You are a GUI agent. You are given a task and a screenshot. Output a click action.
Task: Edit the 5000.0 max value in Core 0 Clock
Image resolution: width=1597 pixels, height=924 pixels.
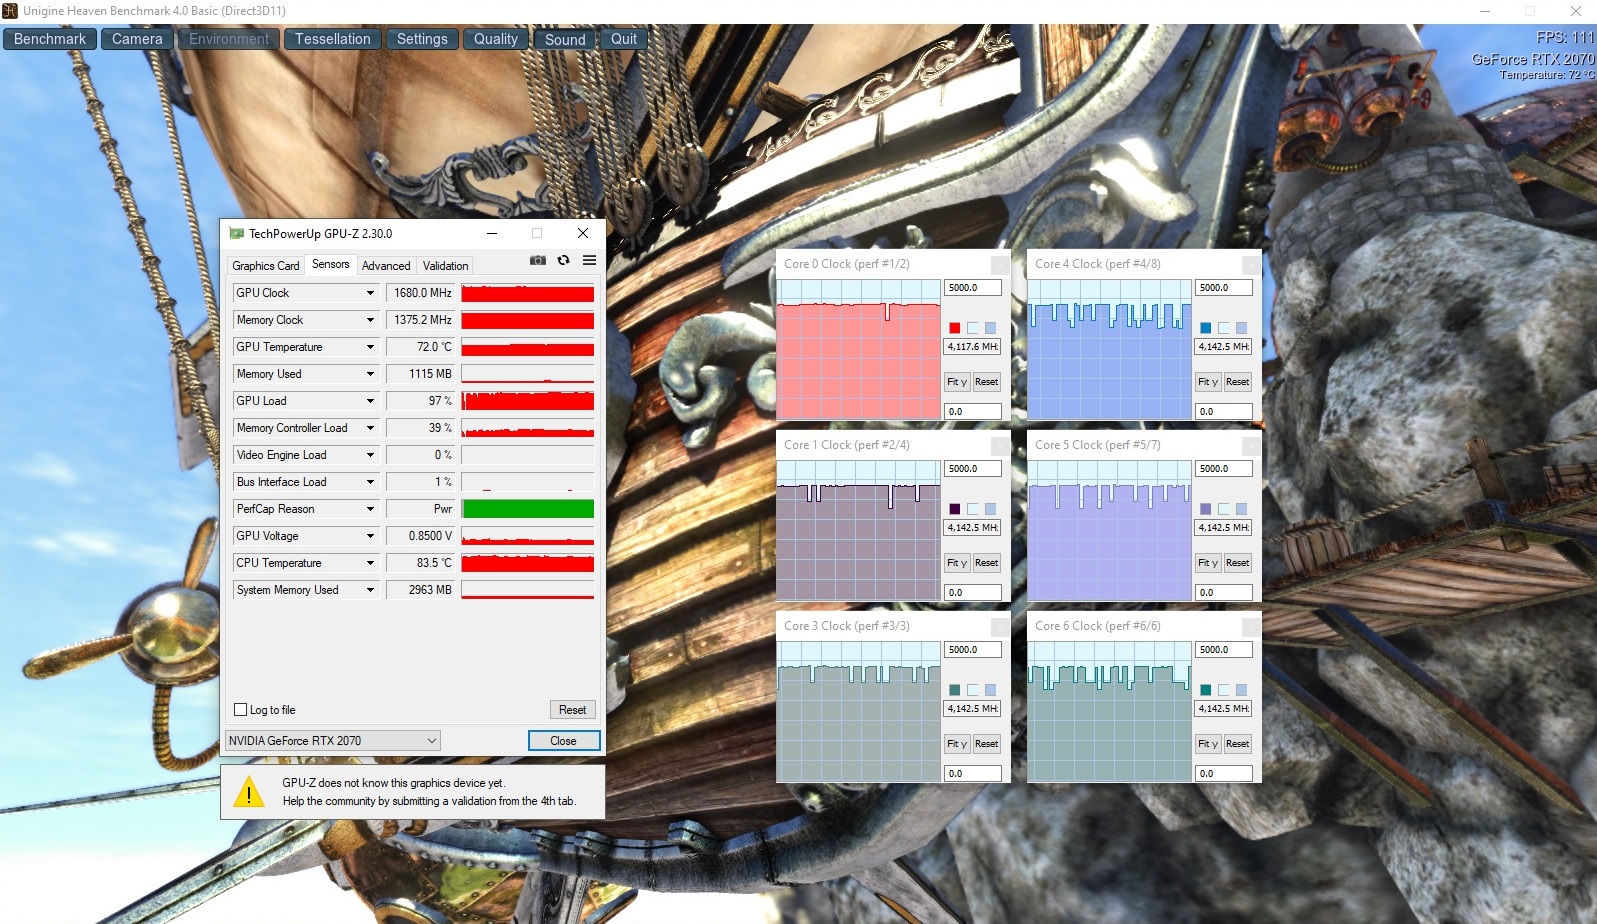973,288
